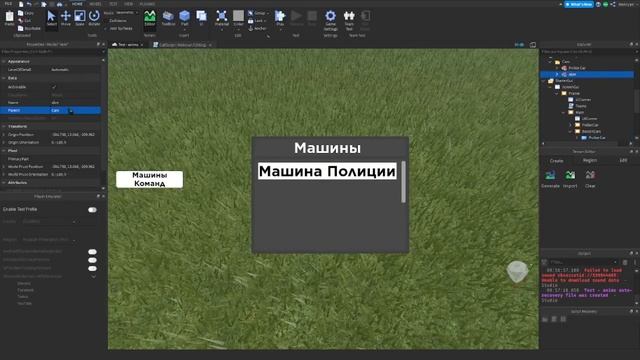640x360 pixels.
Task: Select the StarterGui item in Explorer
Action: pos(564,81)
